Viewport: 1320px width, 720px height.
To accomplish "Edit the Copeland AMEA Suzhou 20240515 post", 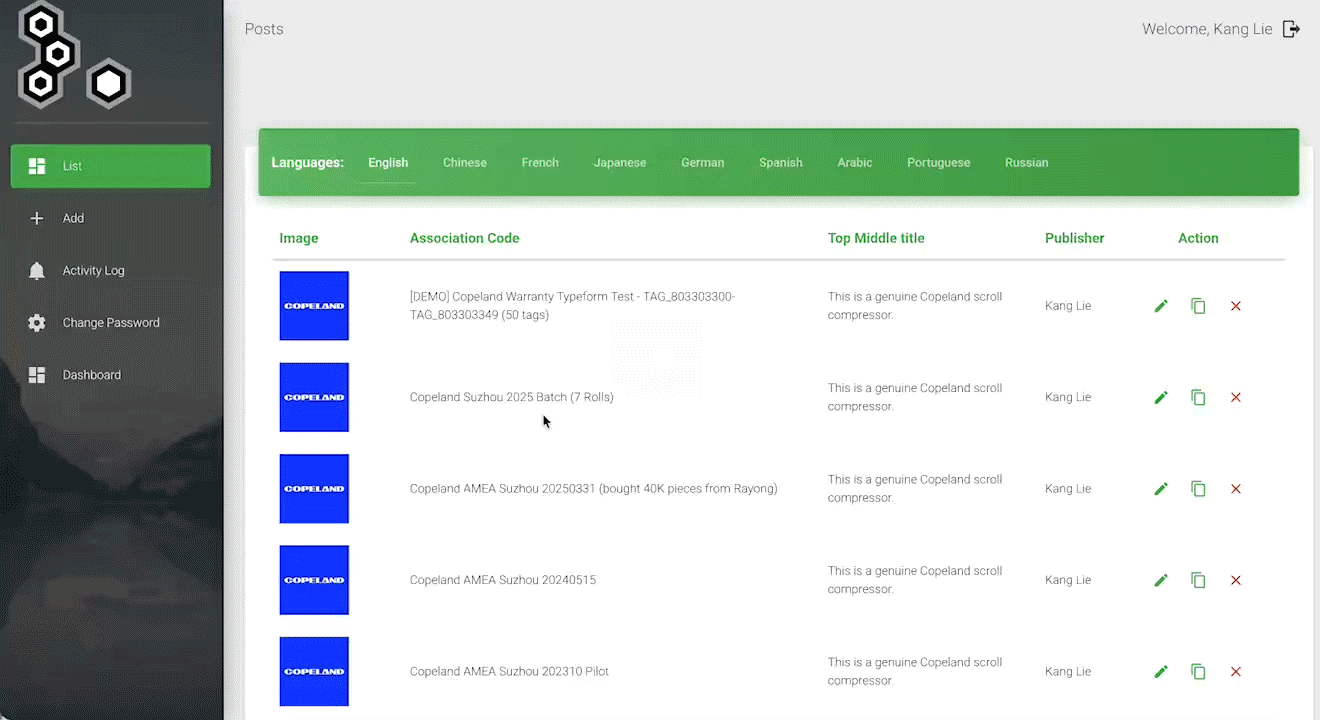I will point(1161,580).
